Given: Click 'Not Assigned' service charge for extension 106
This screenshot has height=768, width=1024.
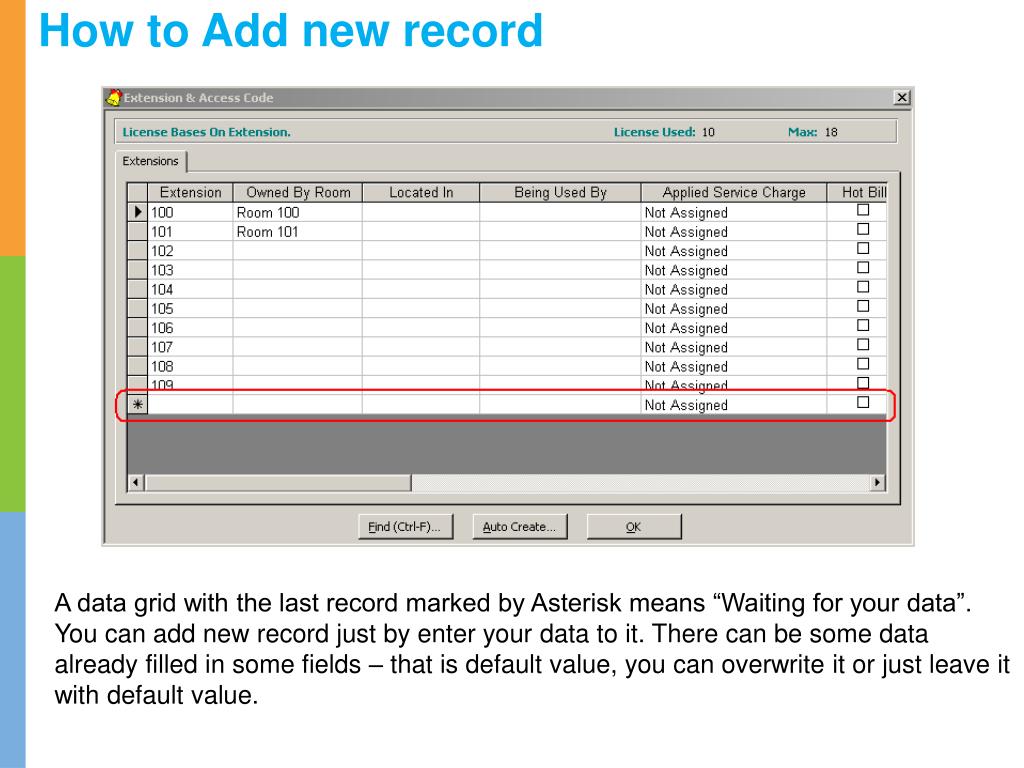Looking at the screenshot, I should (x=734, y=328).
